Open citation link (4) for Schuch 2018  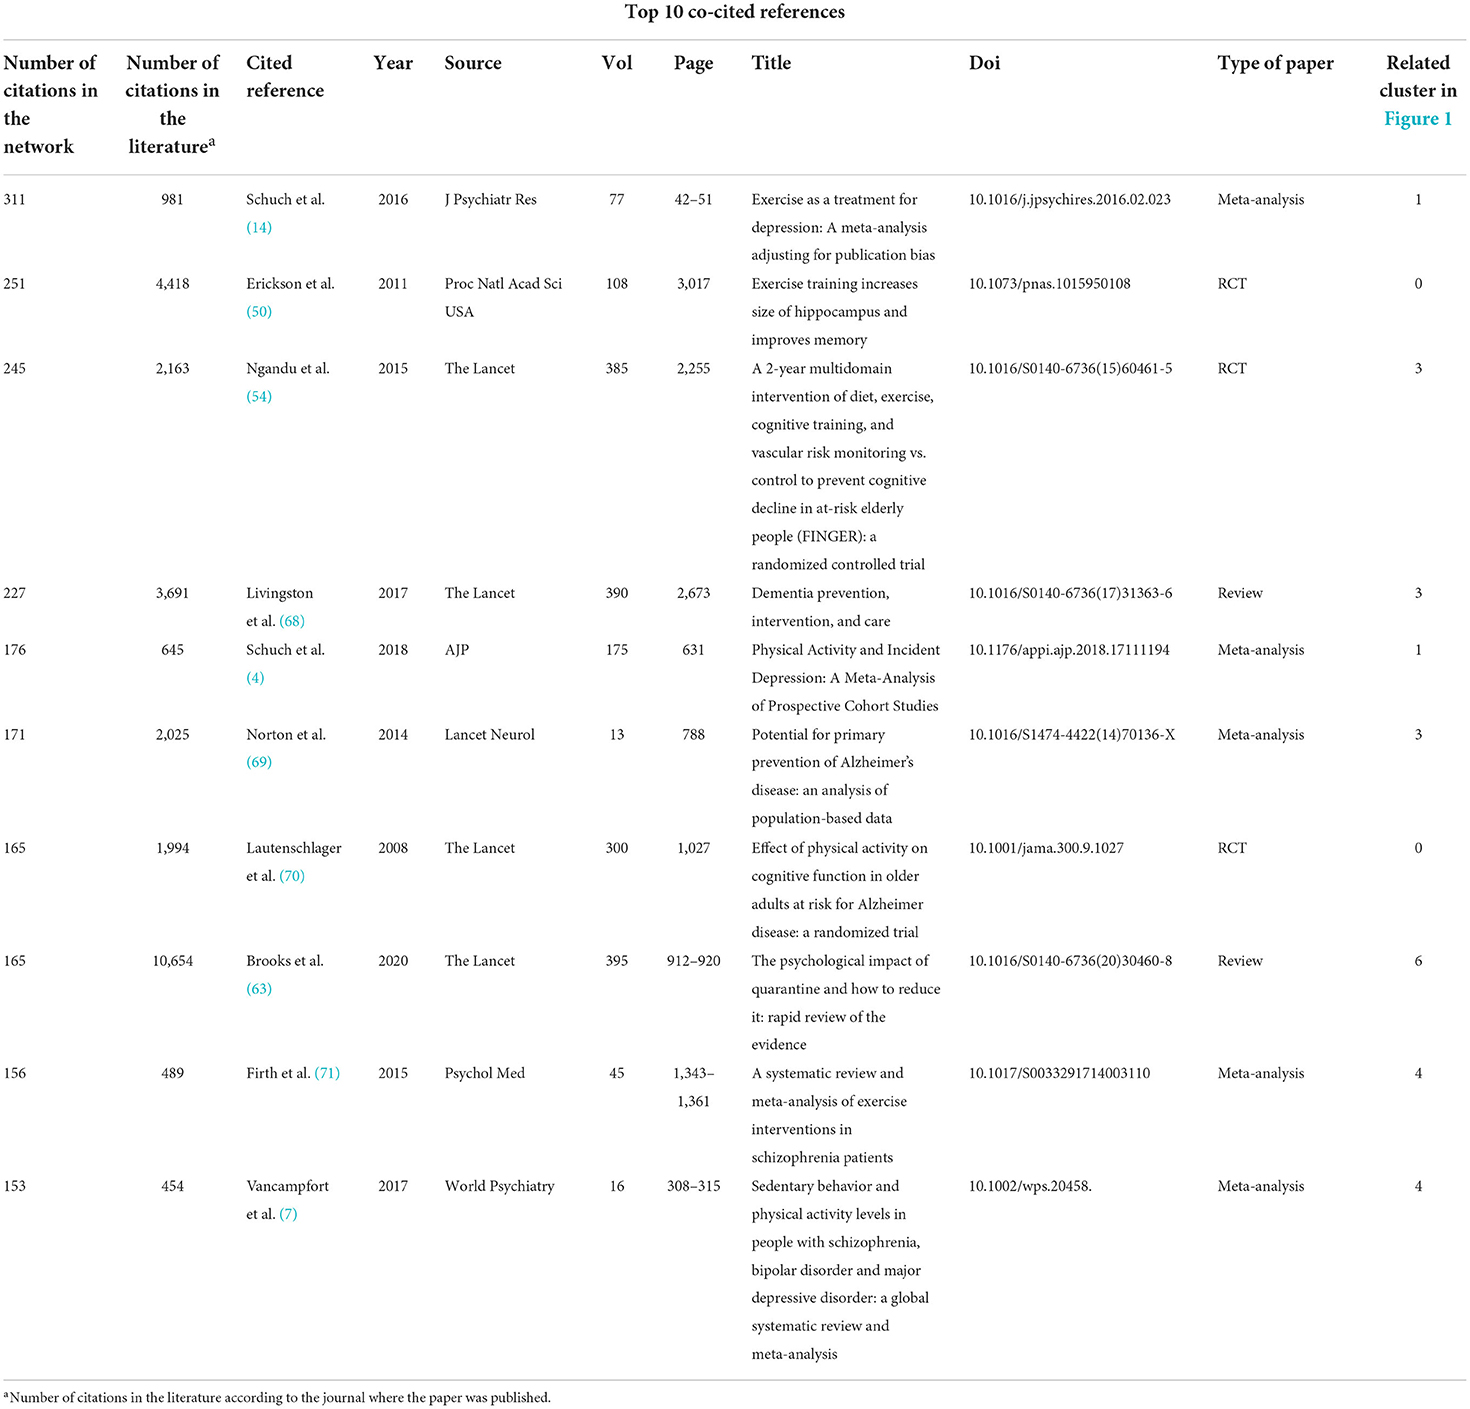click(x=255, y=678)
